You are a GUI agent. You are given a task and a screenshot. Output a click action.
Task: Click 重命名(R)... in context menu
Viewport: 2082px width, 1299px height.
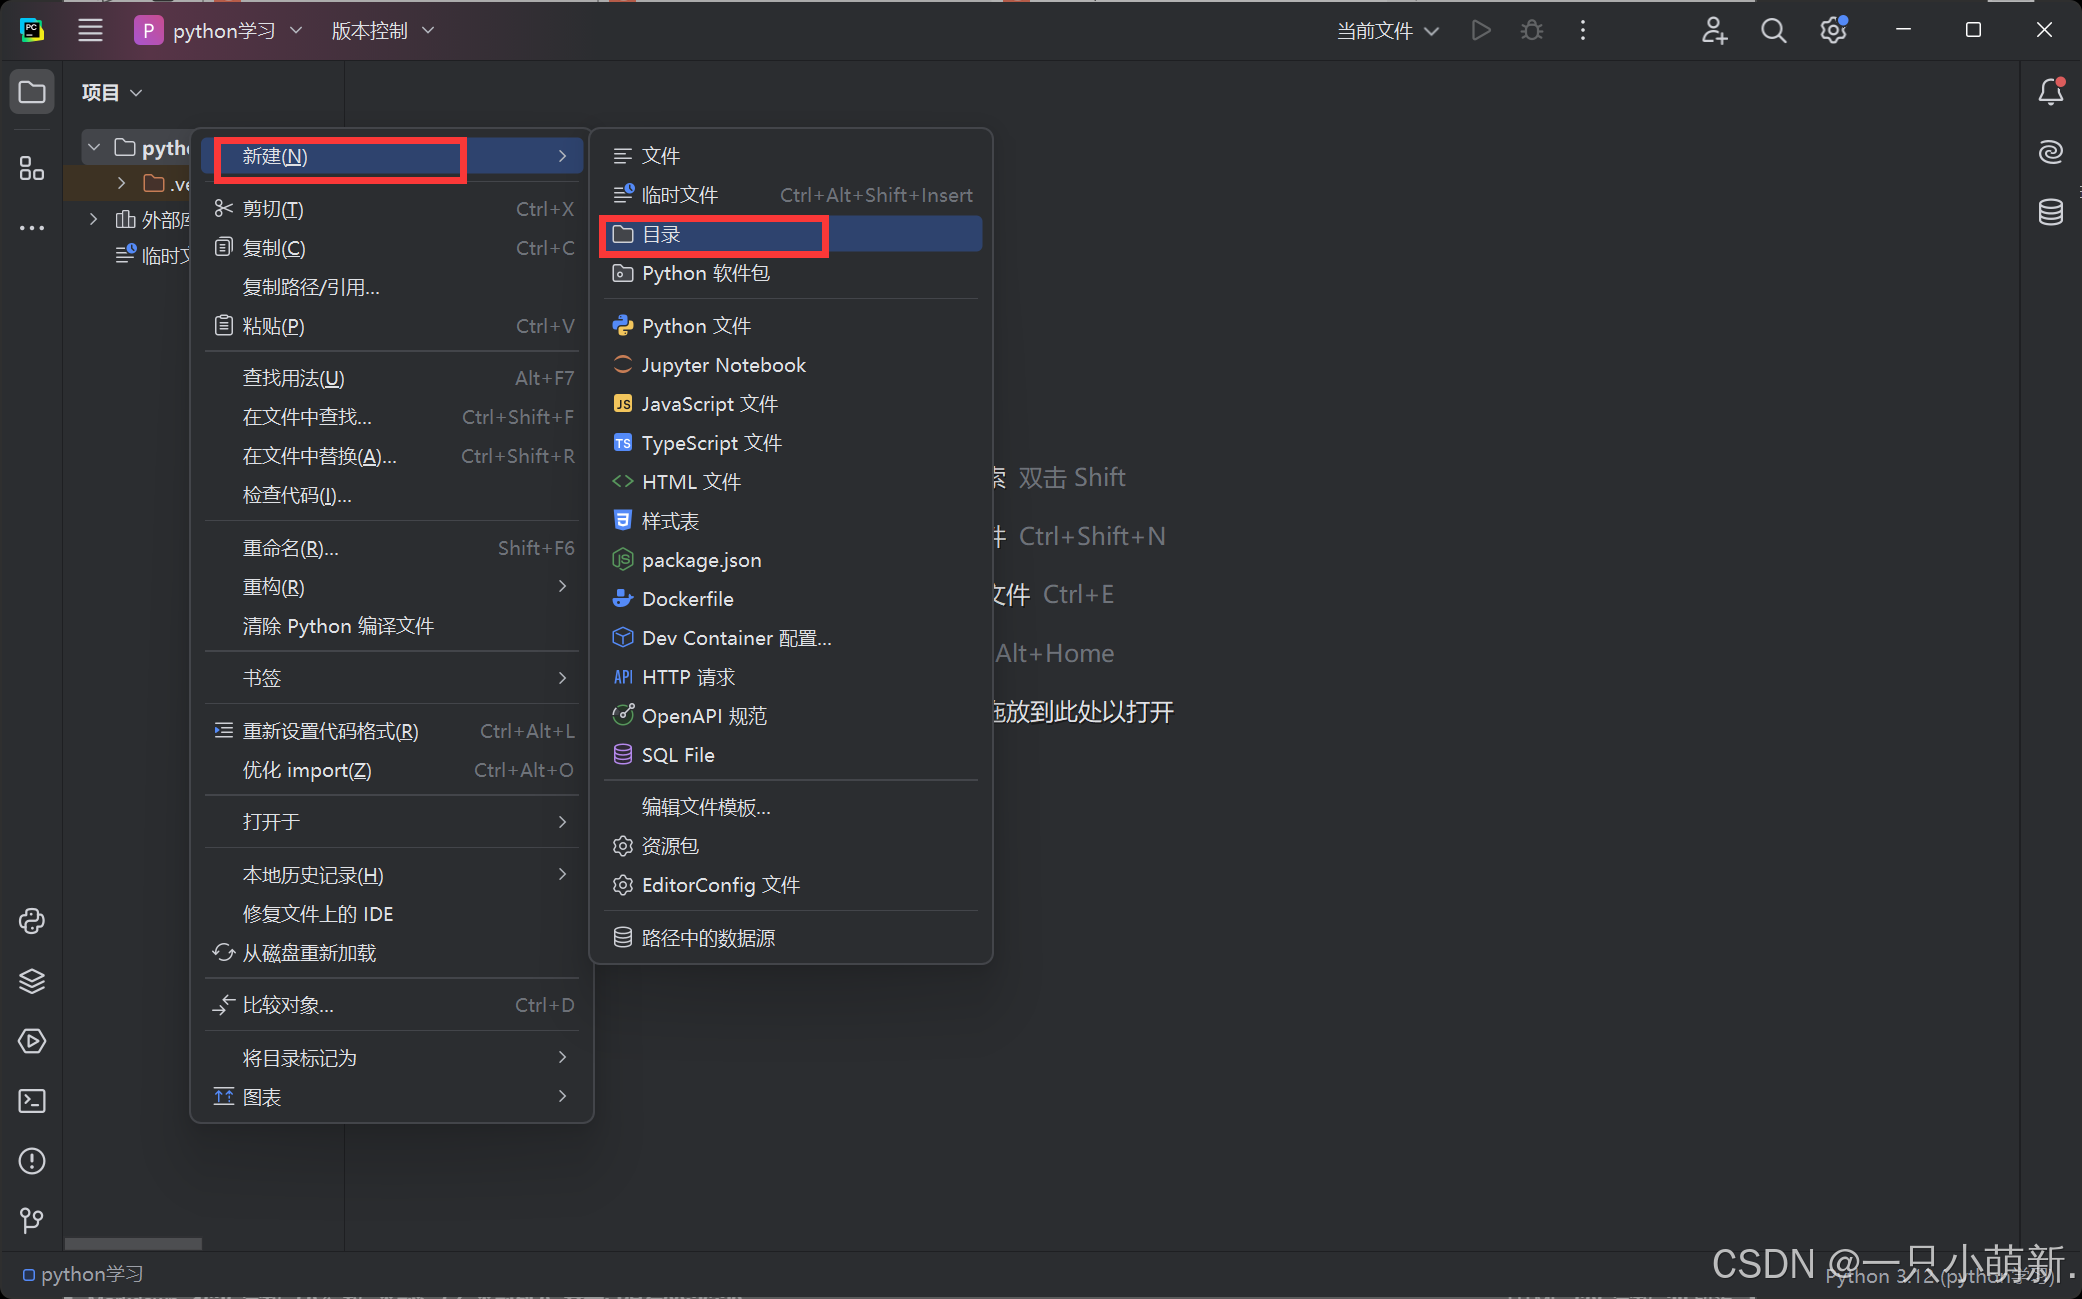click(290, 548)
